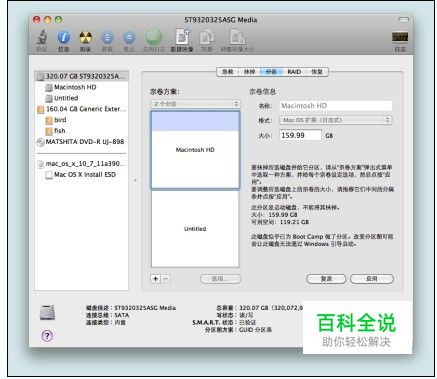437x379 pixels.
Task: Click the Mount toolbar icon
Action: [x=107, y=38]
